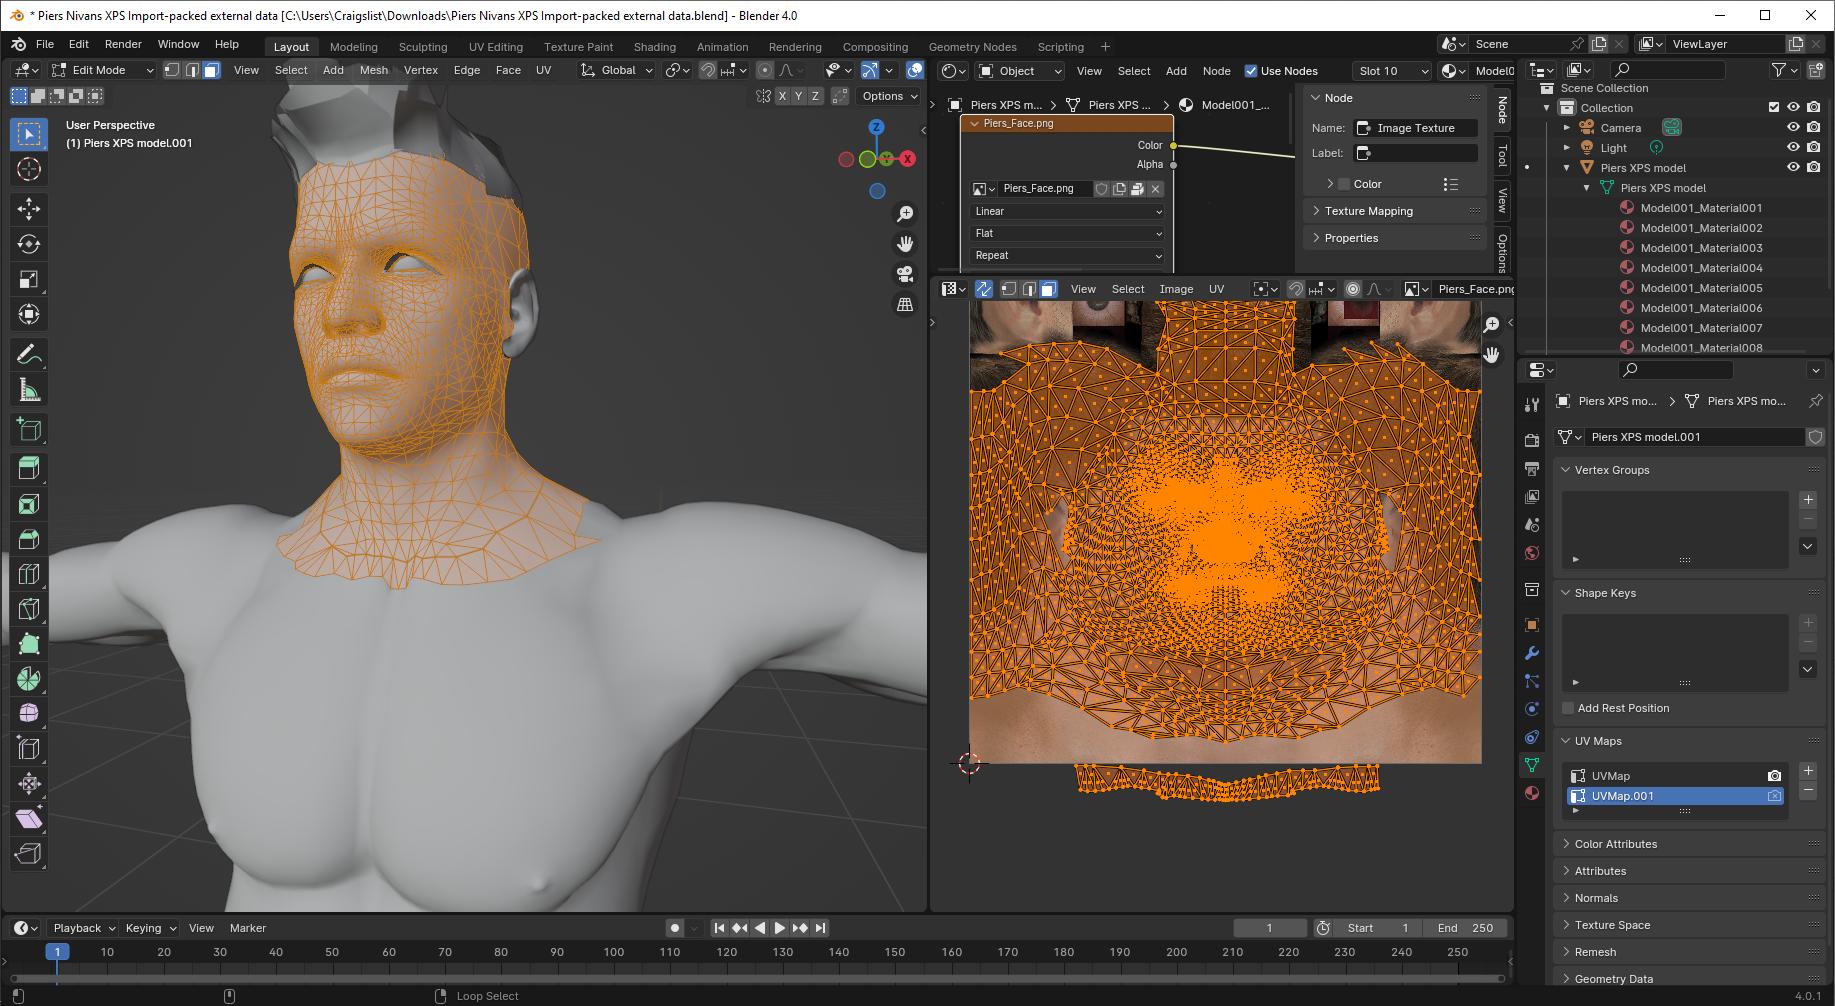The width and height of the screenshot is (1835, 1006).
Task: Jump to the timeline end frame
Action: coord(820,928)
